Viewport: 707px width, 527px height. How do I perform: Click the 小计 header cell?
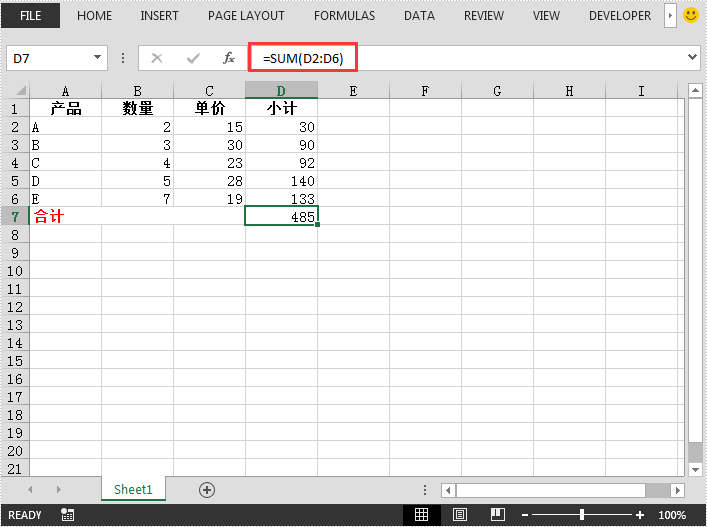pos(281,108)
